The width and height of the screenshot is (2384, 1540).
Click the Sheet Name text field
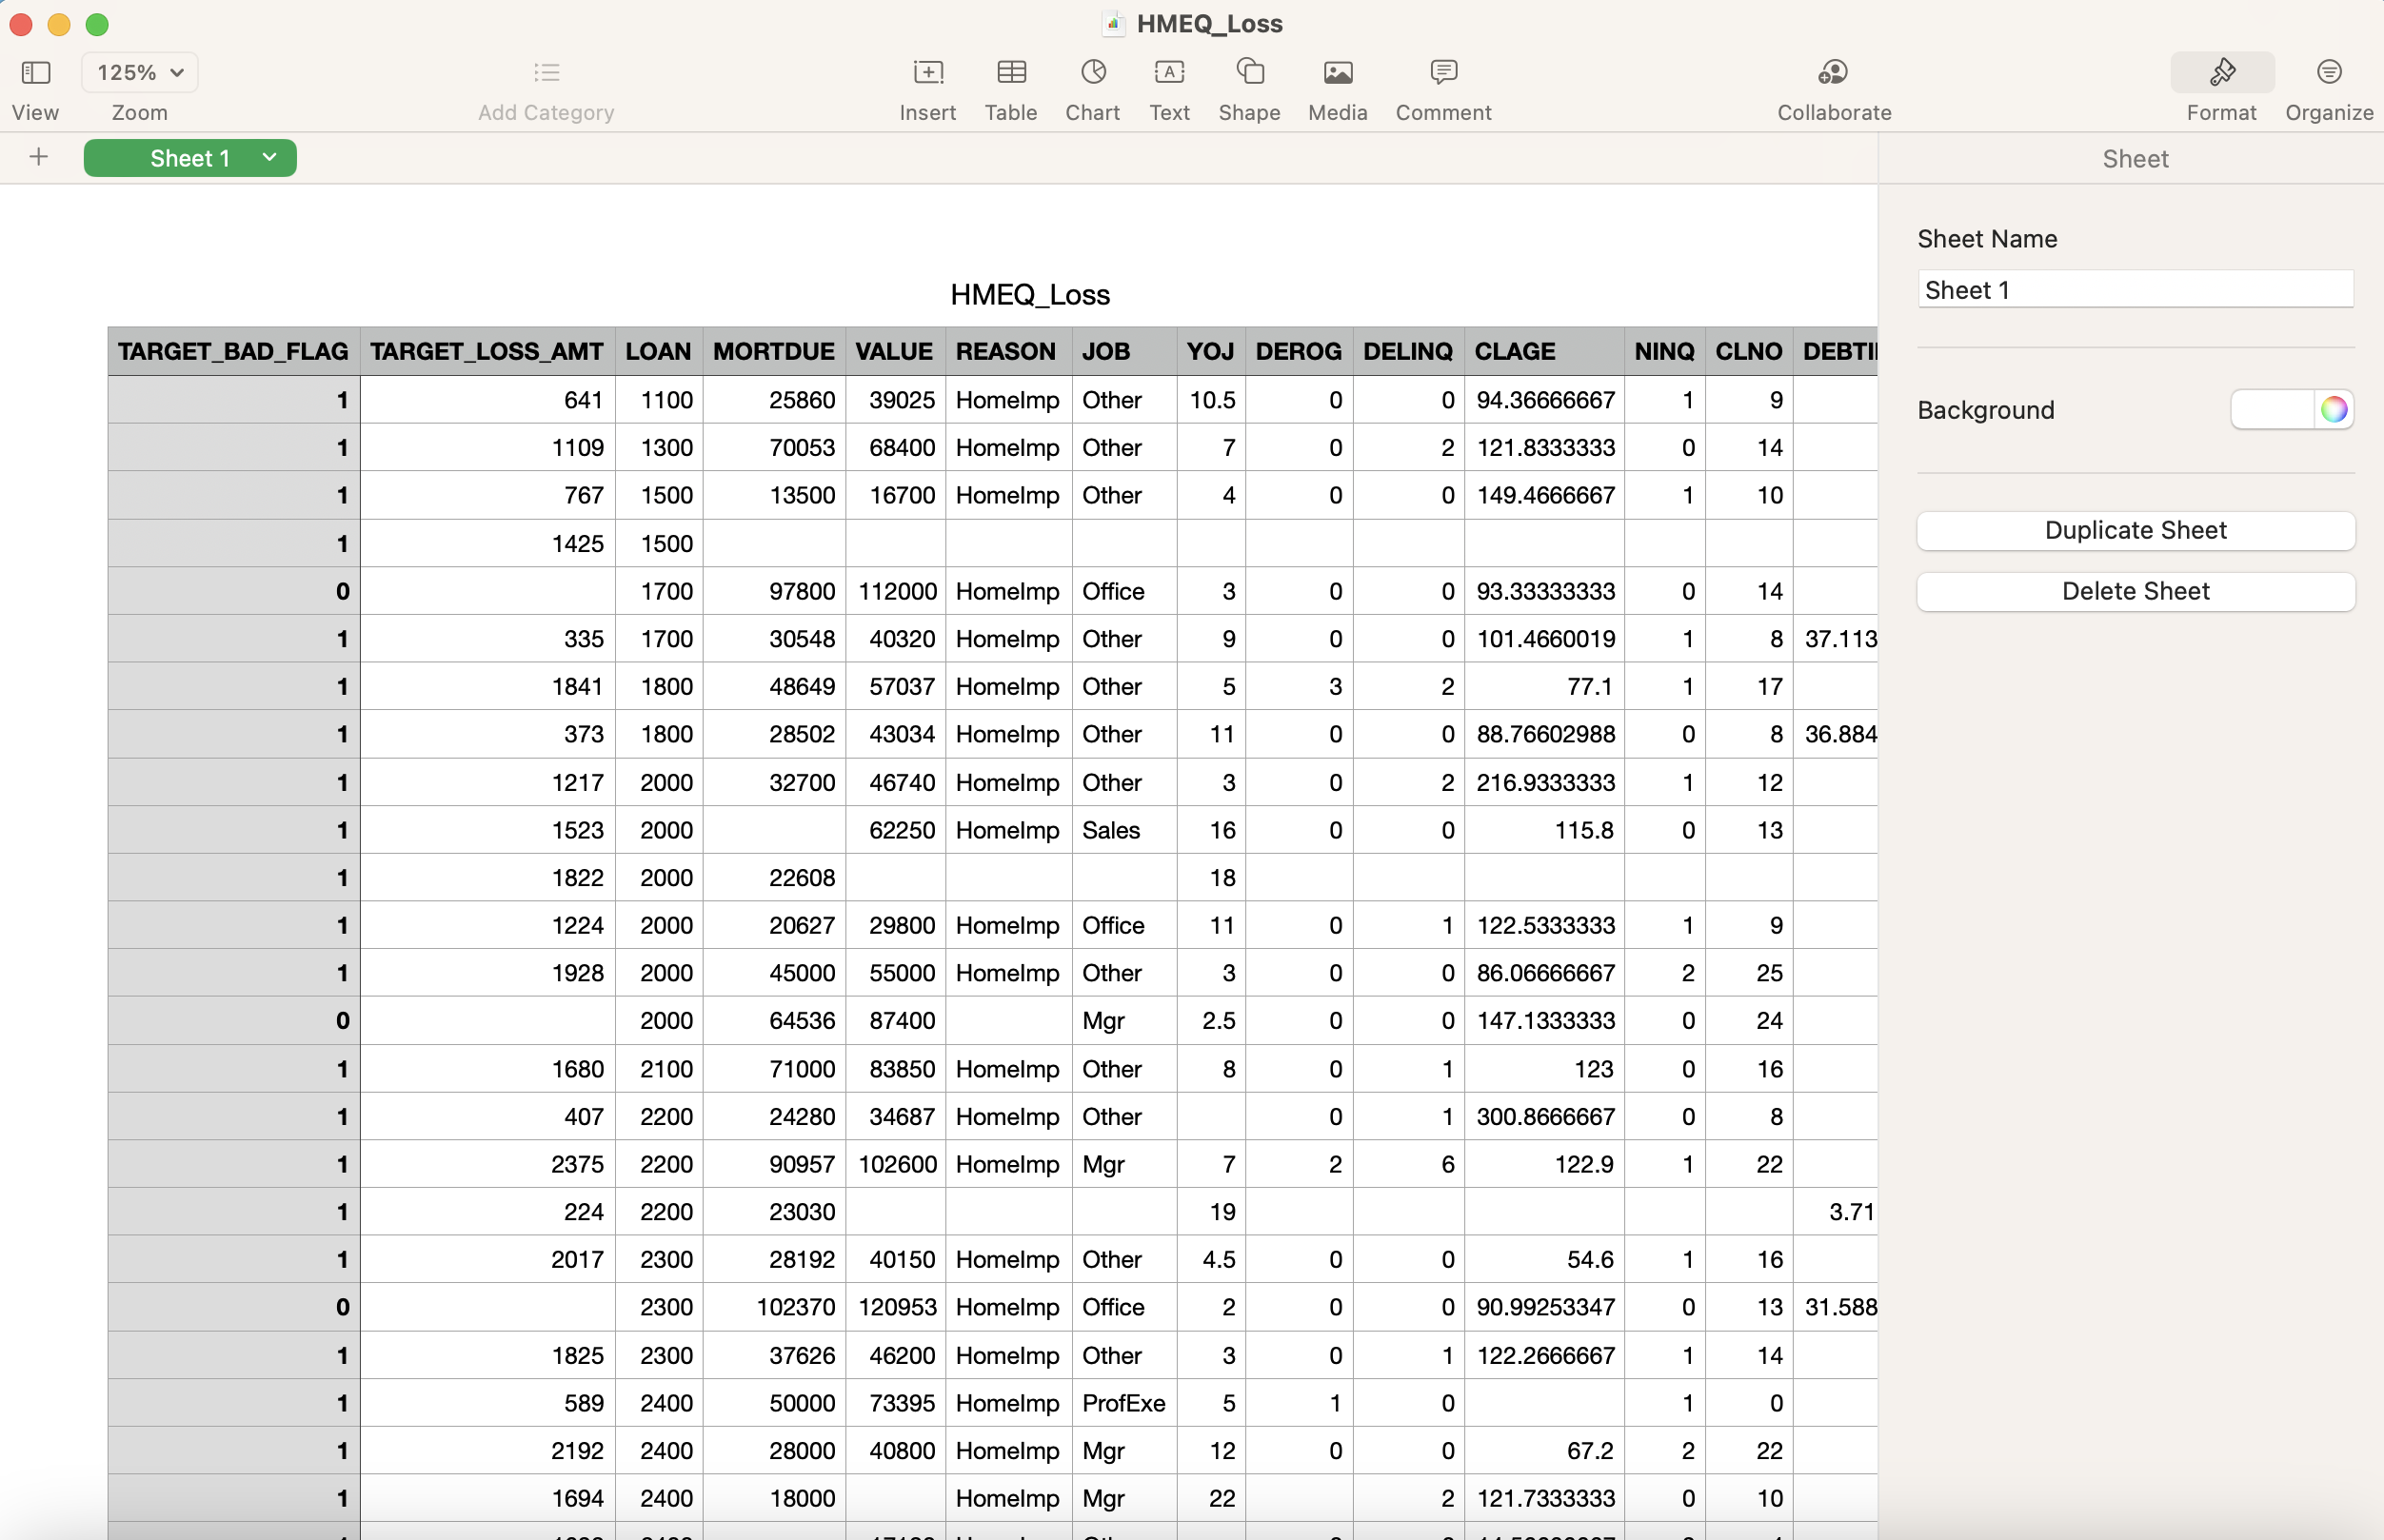pyautogui.click(x=2135, y=290)
